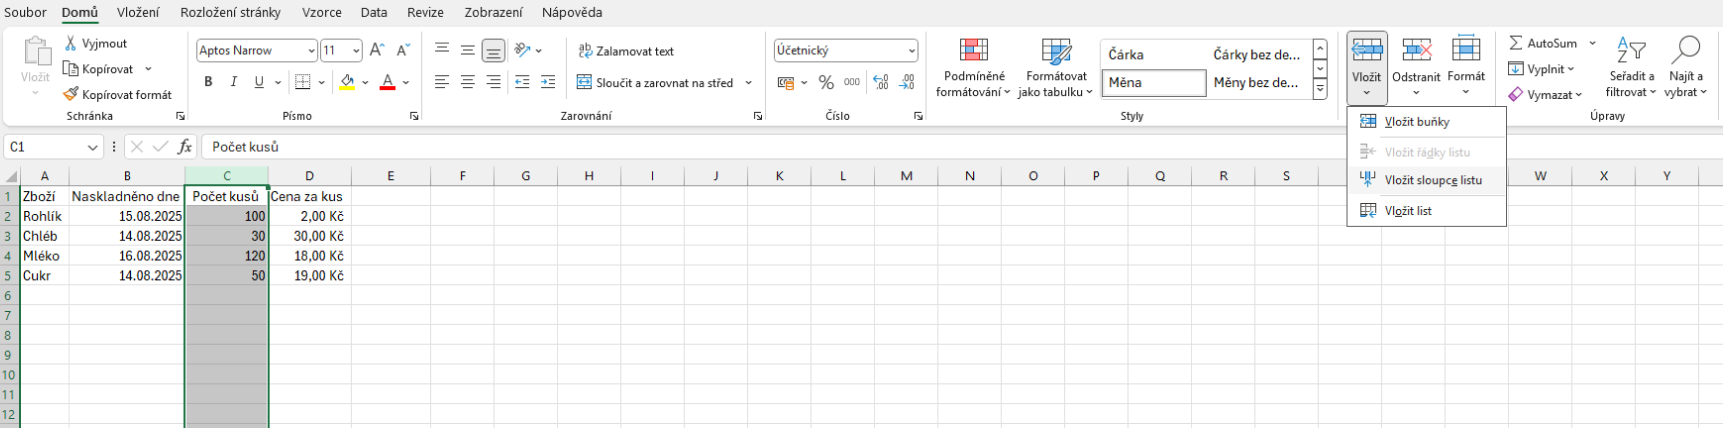Click the formula bar with Počet kusů
Screen dimensions: 1723x428
pos(960,147)
